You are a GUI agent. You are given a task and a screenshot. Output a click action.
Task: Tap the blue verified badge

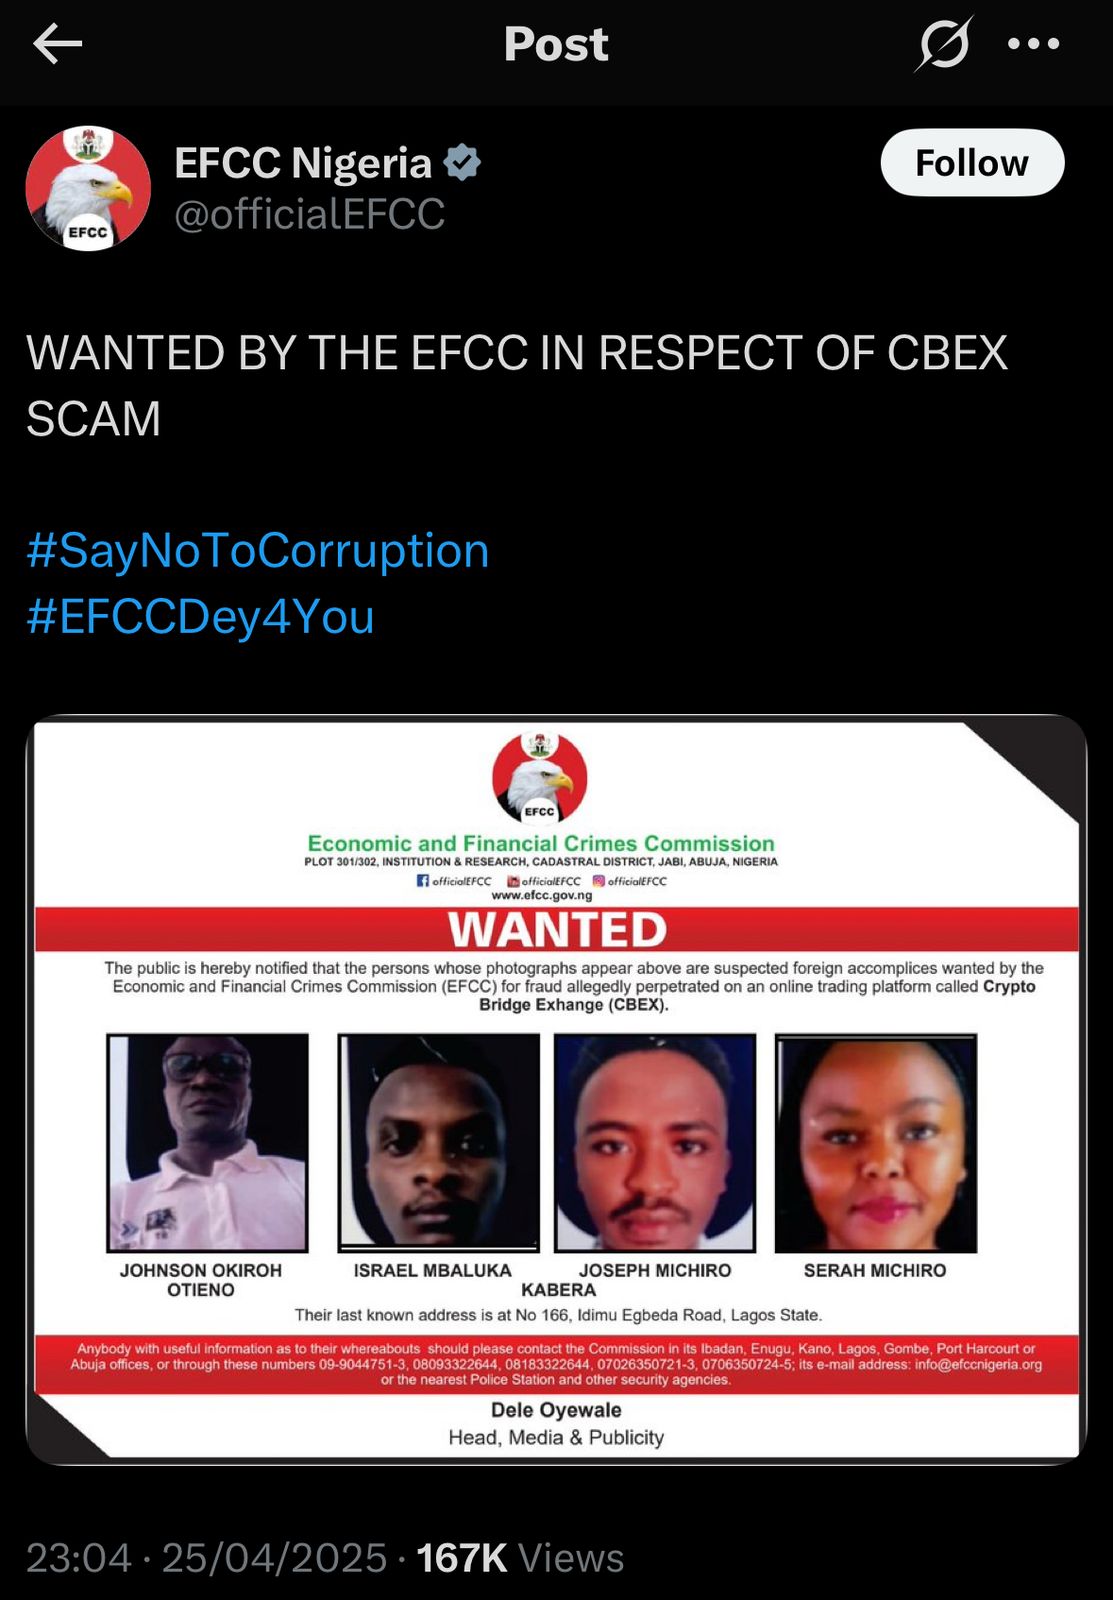(462, 162)
